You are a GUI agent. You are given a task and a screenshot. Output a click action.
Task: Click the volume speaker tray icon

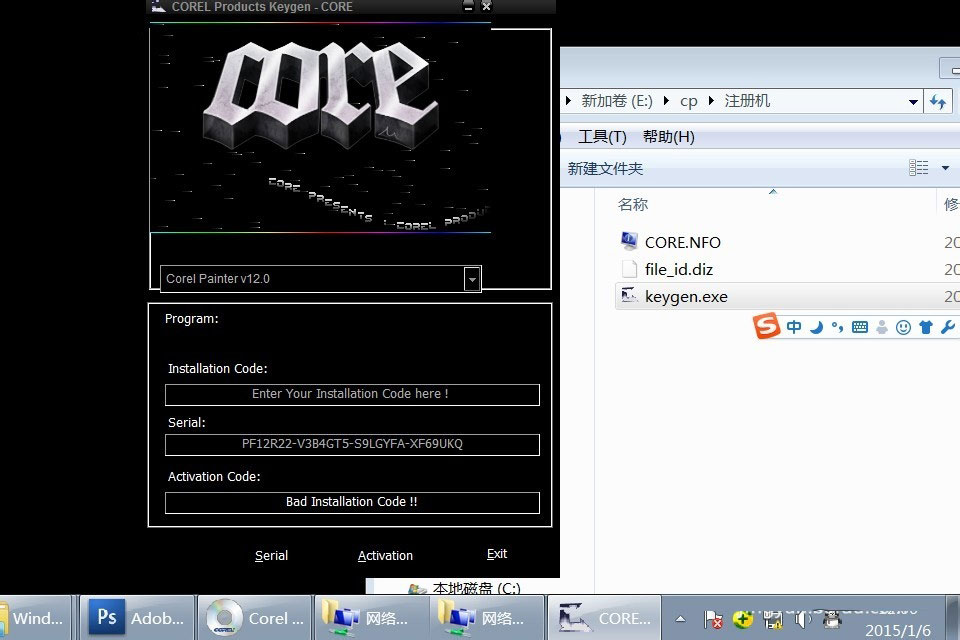tap(801, 620)
